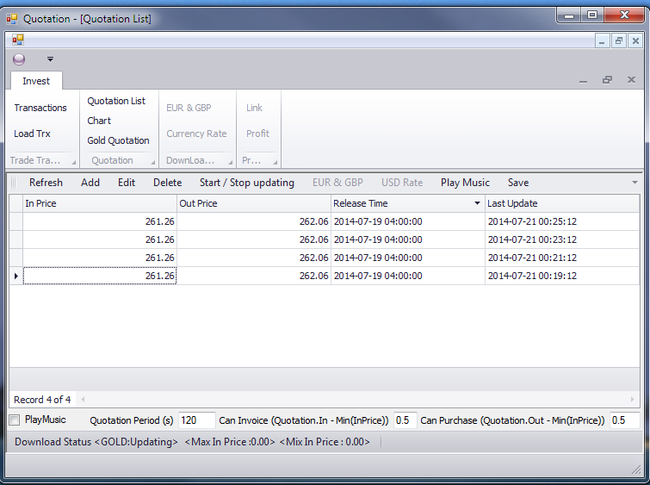Viewport: 650px width, 485px height.
Task: Sort by the In Price column header
Action: [99, 204]
